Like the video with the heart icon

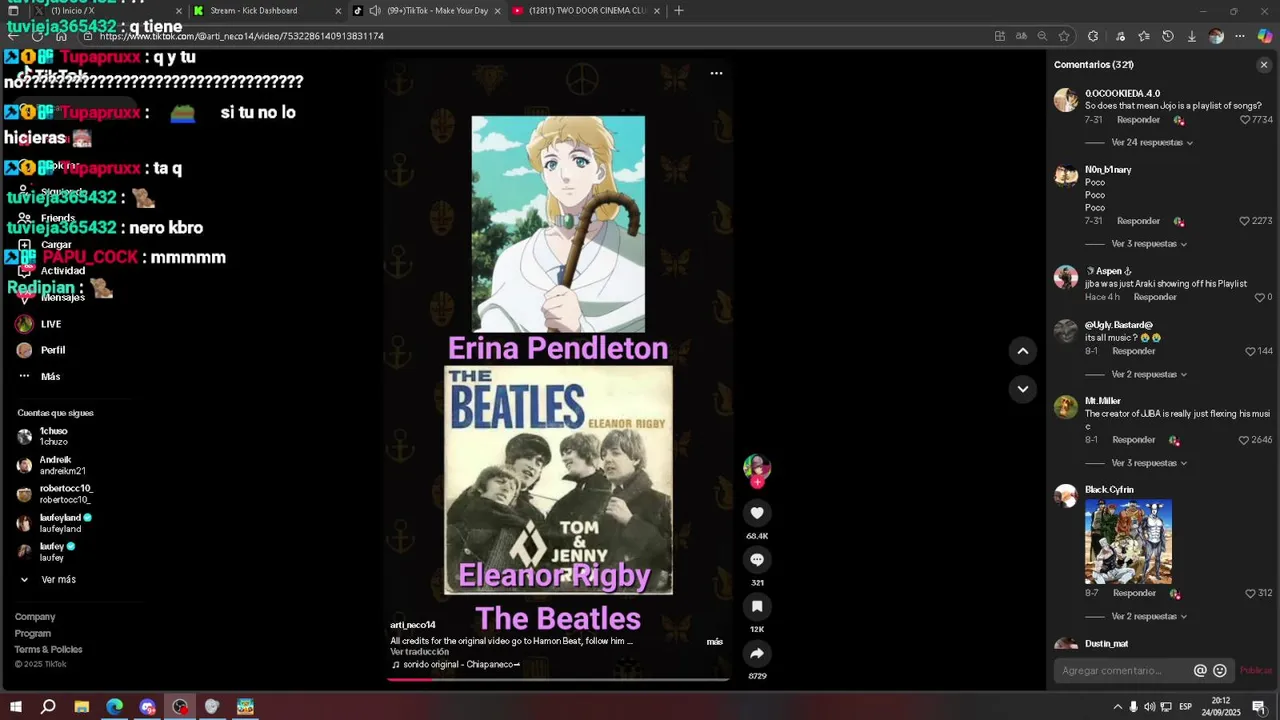(757, 513)
